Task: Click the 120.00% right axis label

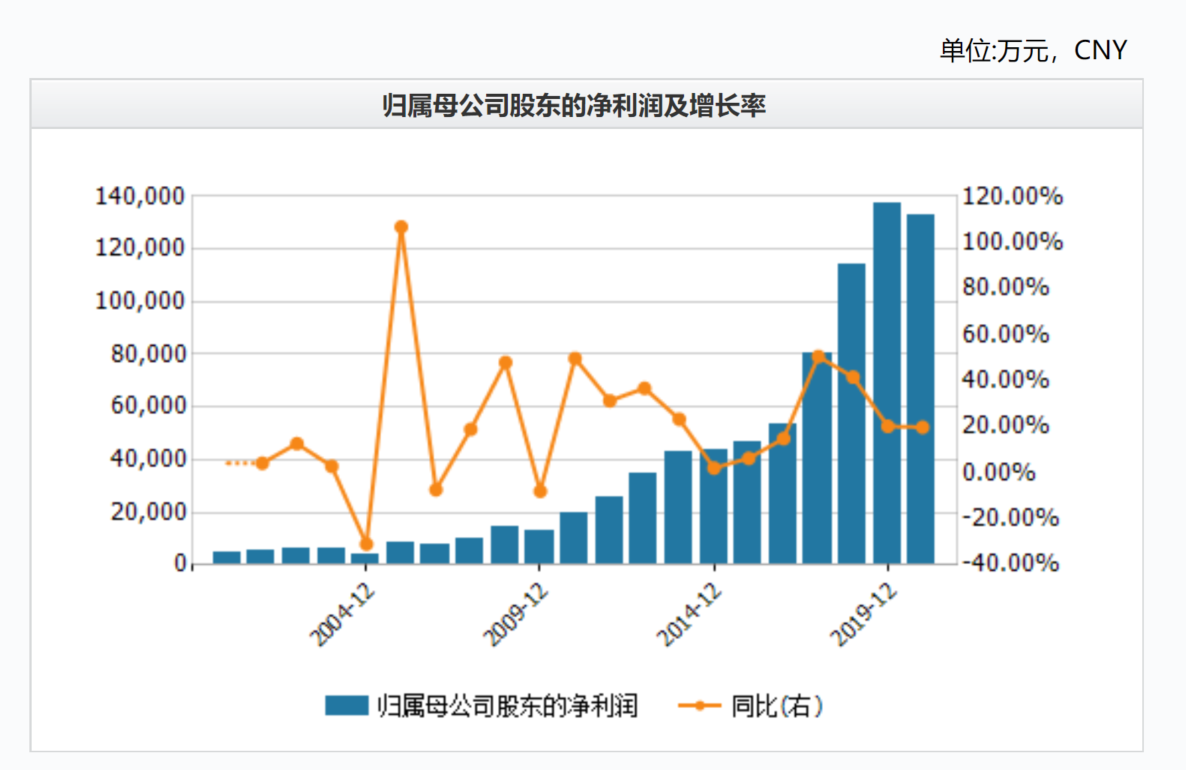Action: click(x=1010, y=196)
